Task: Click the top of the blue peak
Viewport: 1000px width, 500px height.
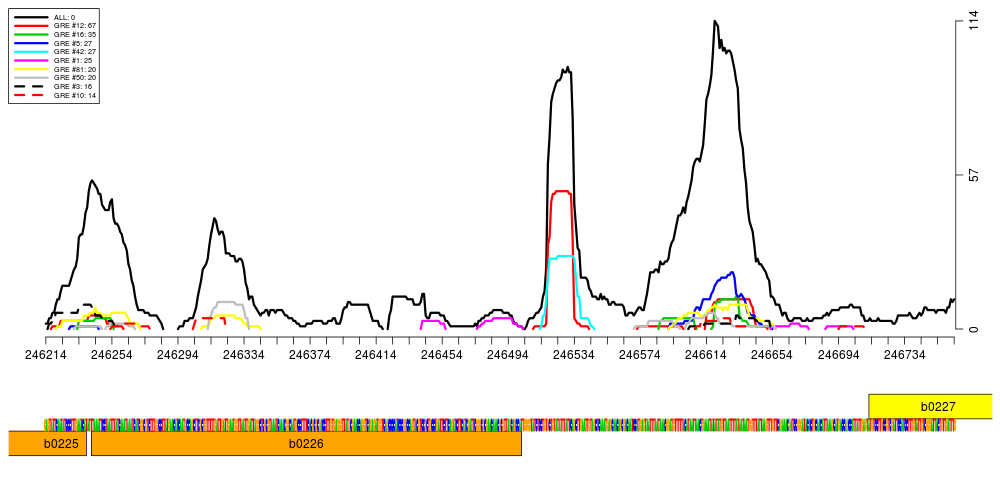Action: point(731,273)
